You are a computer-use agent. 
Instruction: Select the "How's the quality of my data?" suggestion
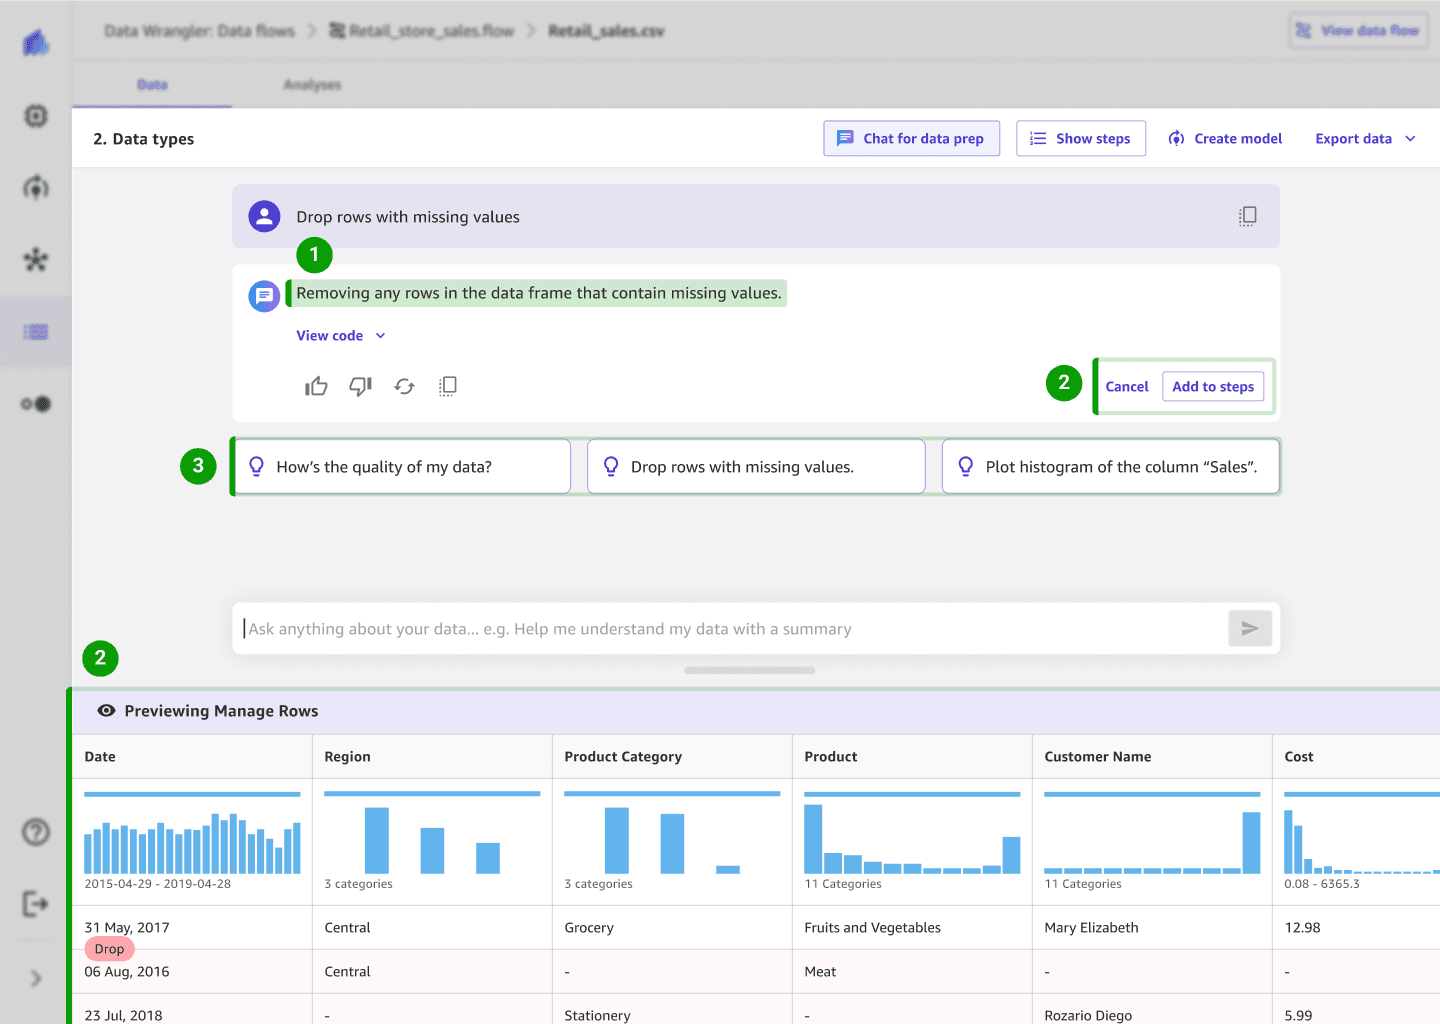point(402,467)
